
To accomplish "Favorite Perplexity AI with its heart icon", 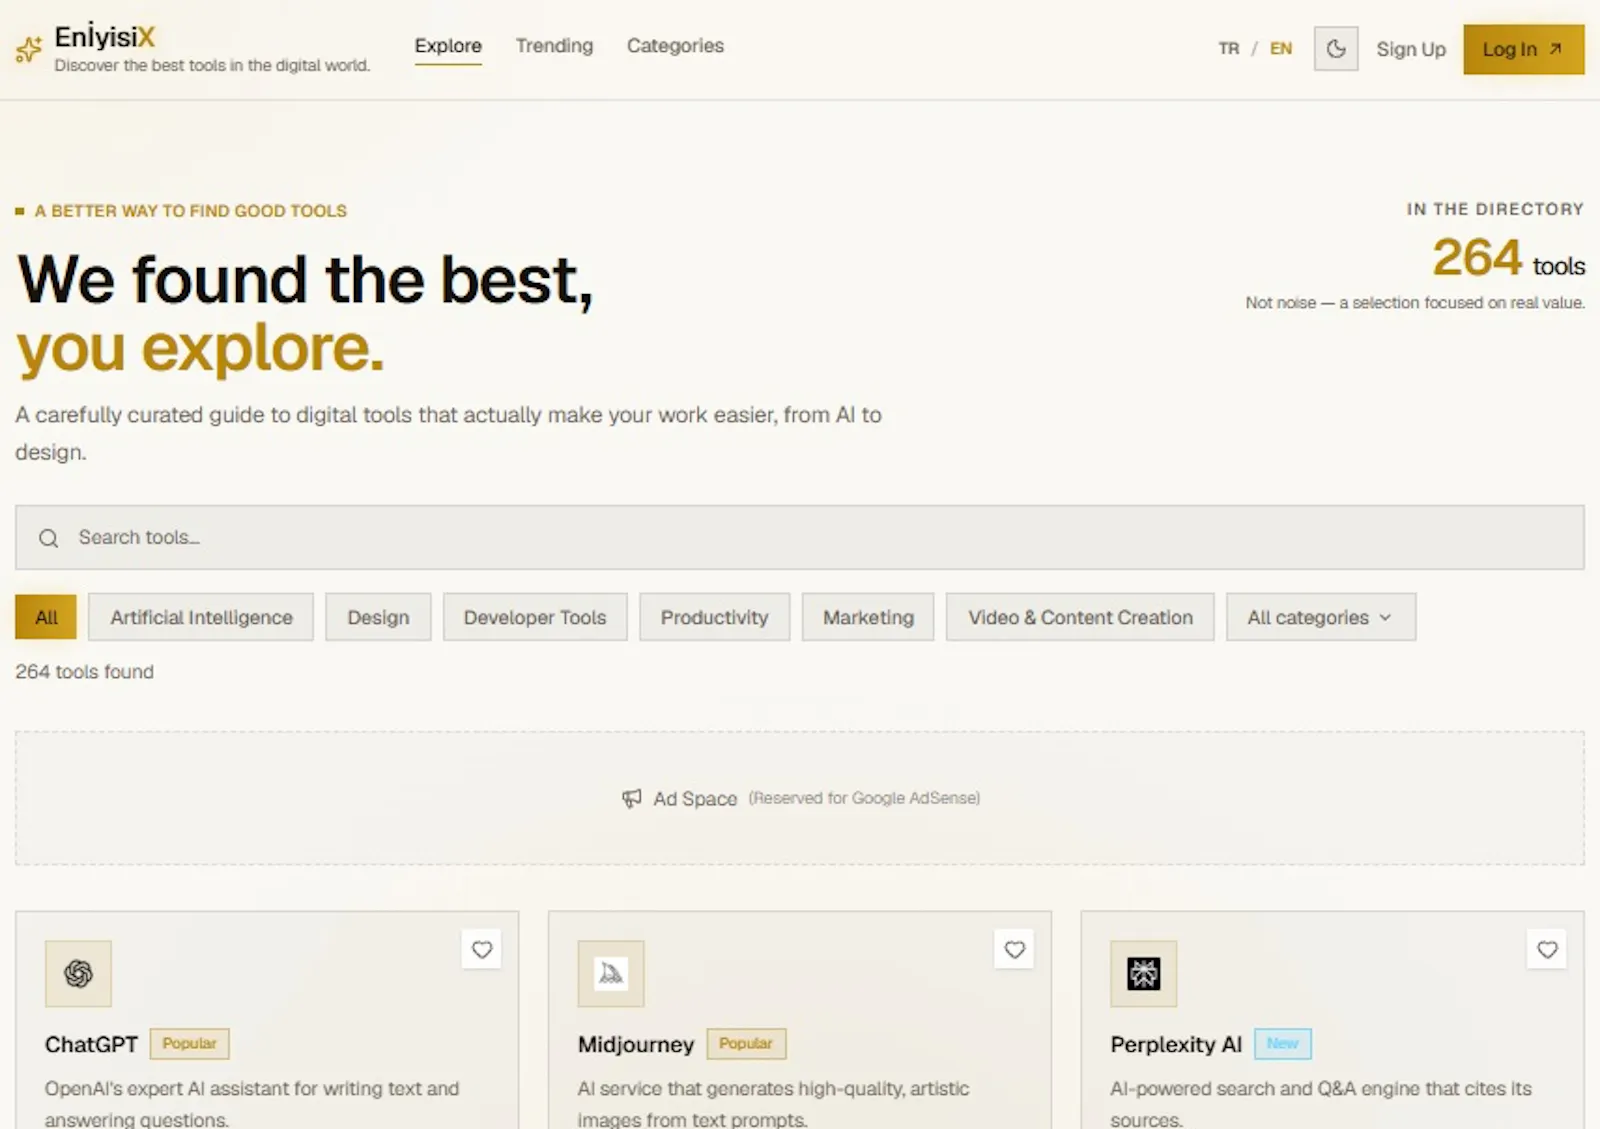I will tap(1547, 949).
